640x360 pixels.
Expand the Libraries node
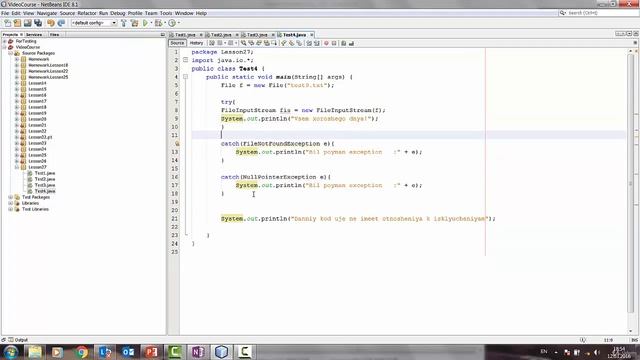coord(11,203)
